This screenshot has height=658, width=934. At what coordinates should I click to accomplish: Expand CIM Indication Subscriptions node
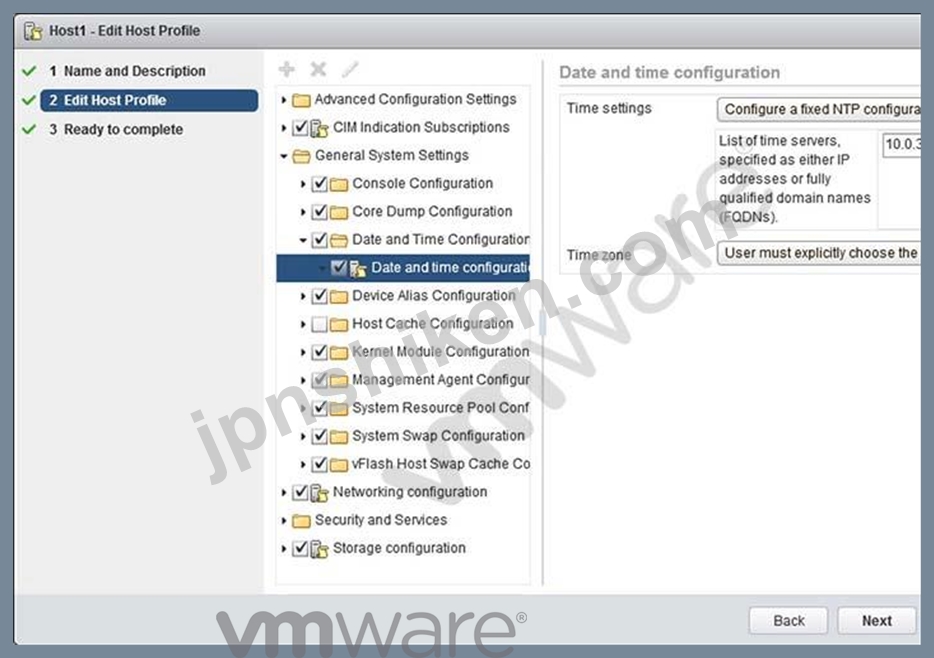(x=284, y=127)
